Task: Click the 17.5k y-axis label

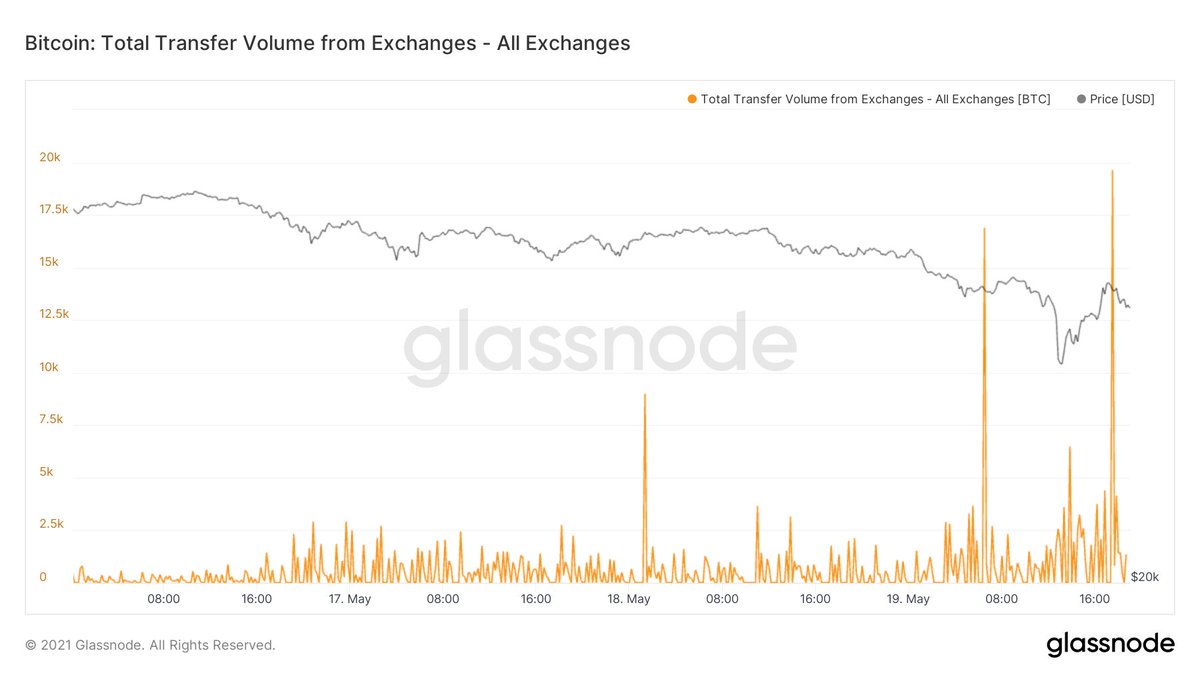Action: (x=54, y=209)
